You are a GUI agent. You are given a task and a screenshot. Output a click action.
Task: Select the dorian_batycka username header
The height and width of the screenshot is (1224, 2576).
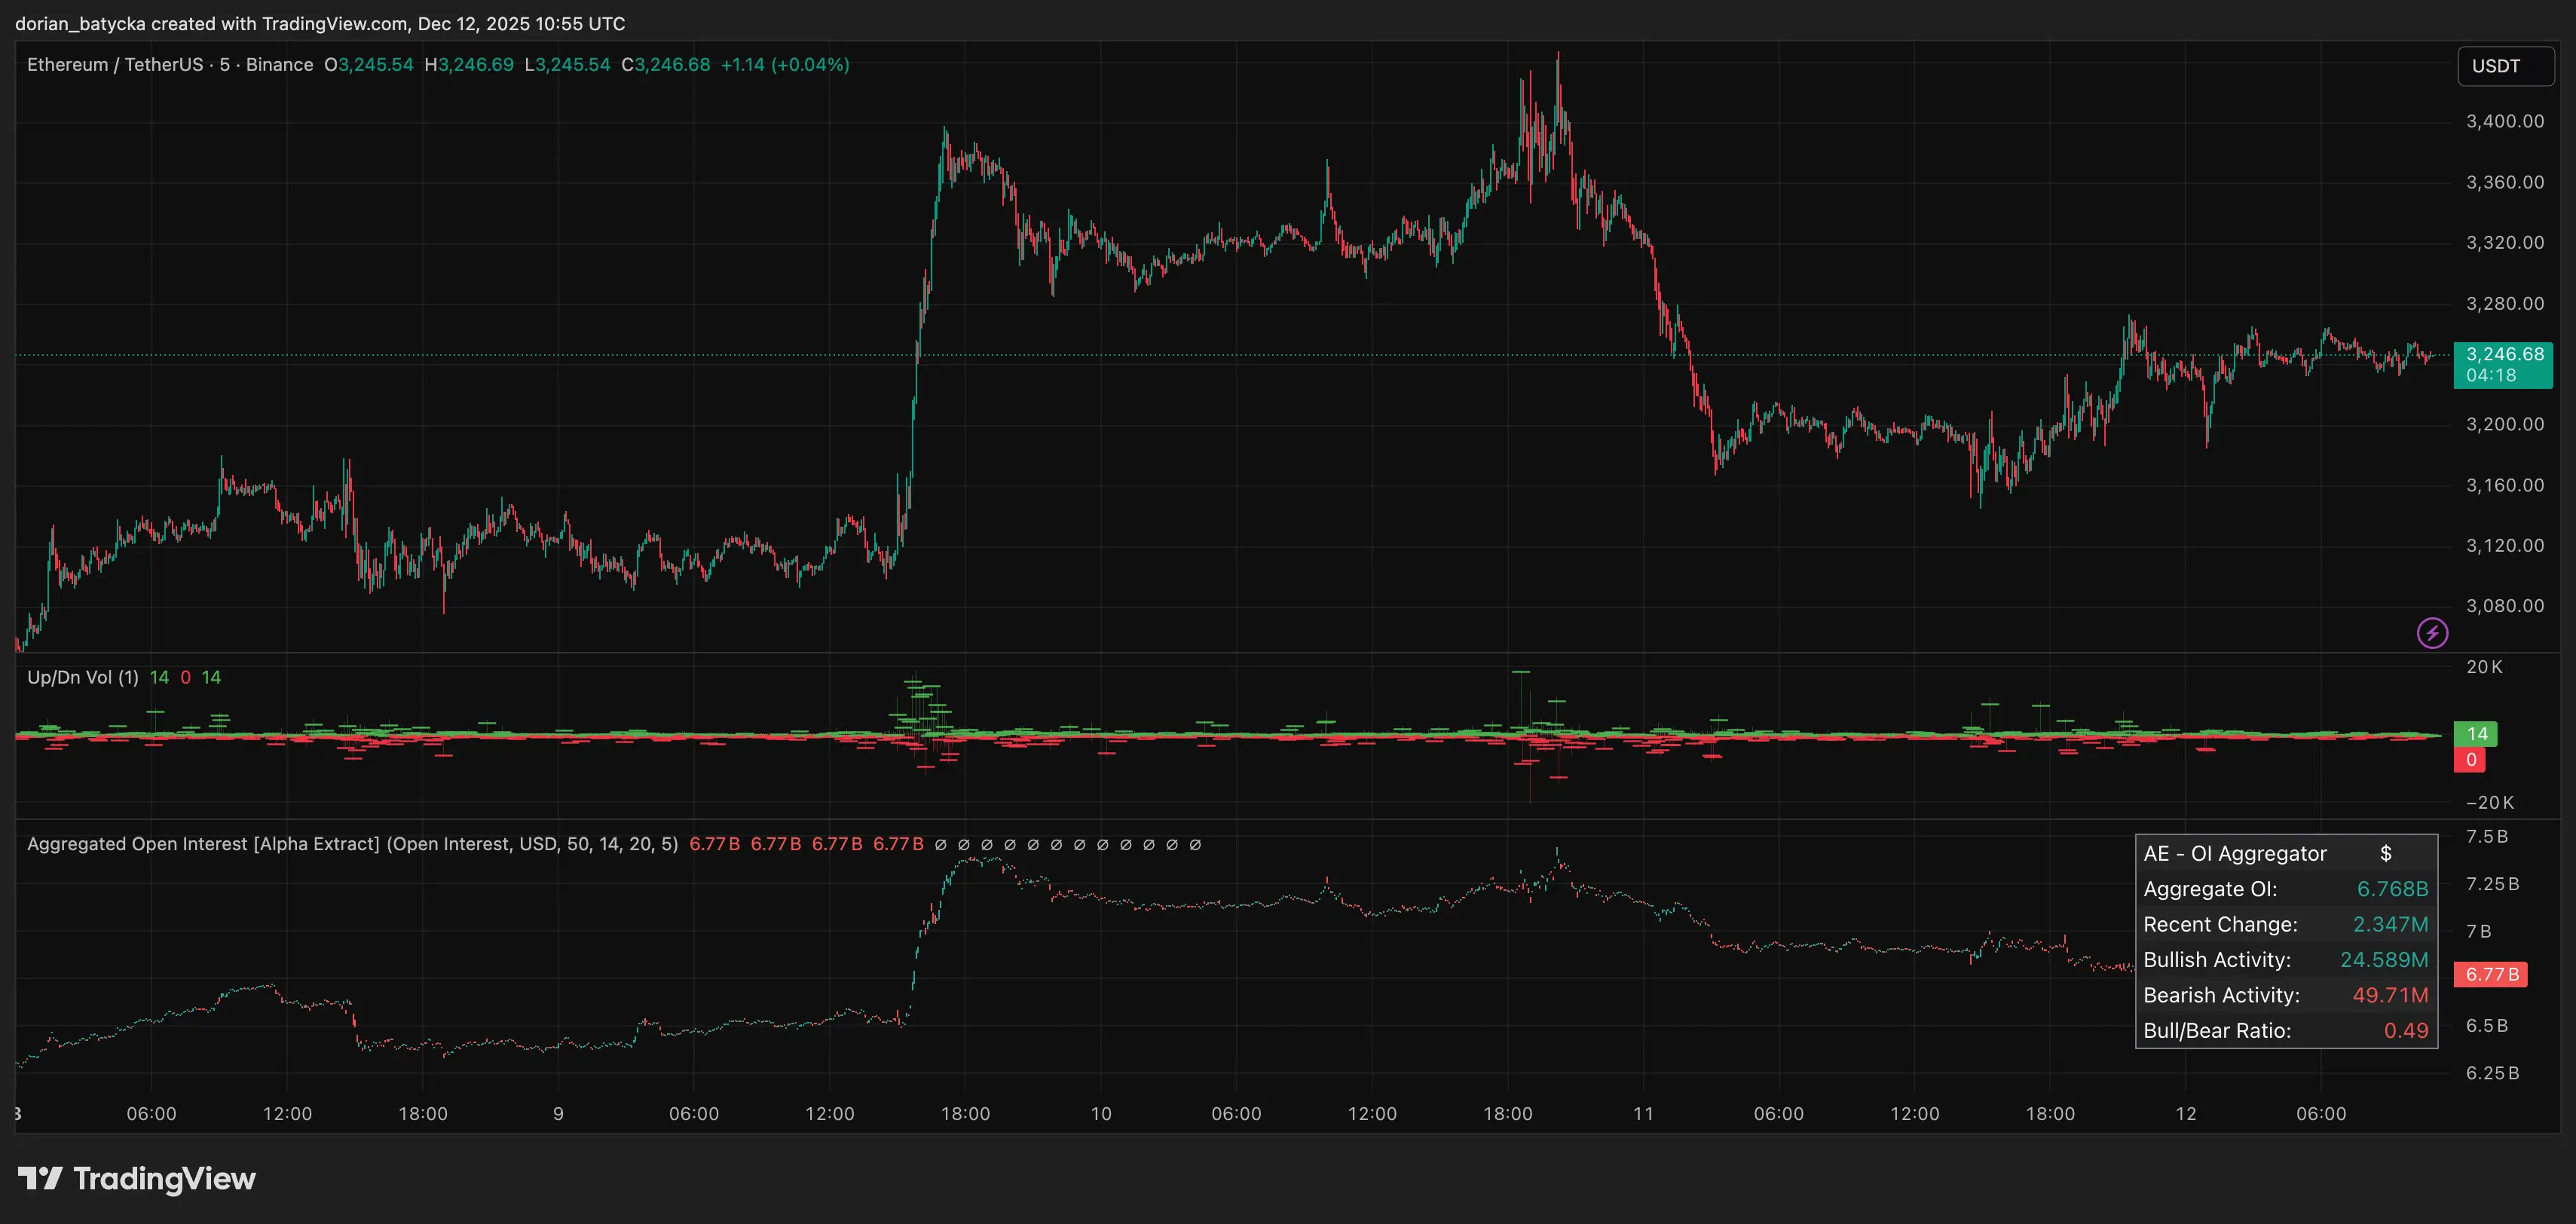click(x=83, y=23)
